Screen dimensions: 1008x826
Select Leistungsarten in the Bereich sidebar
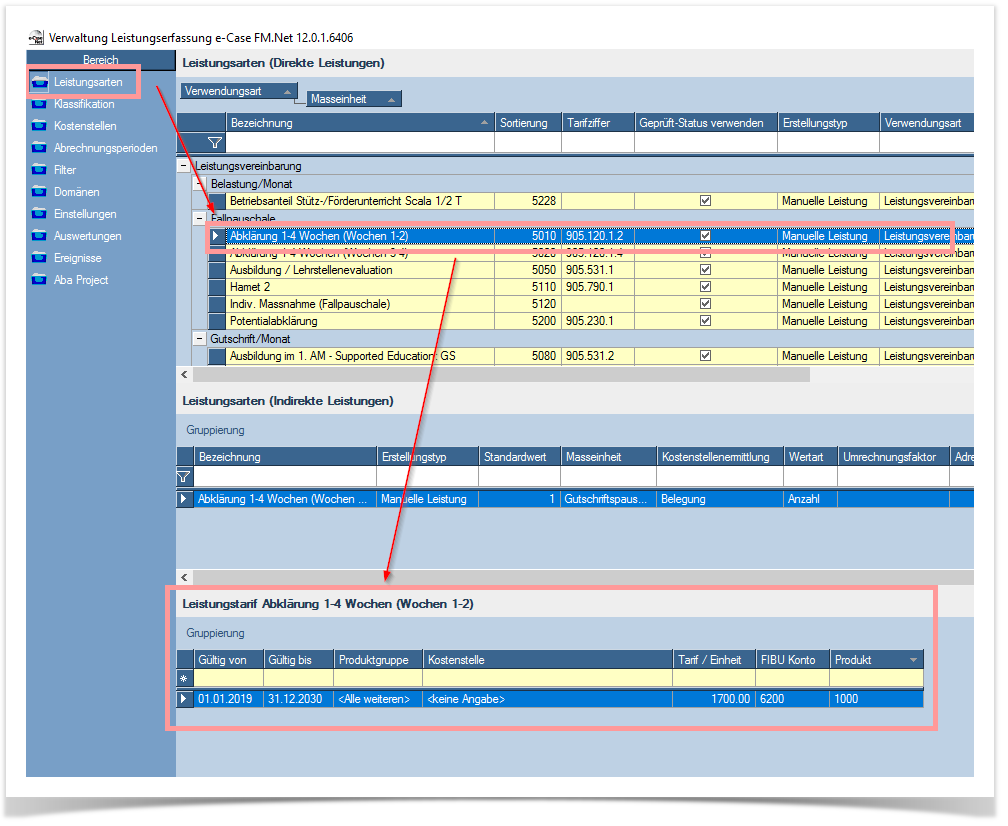click(88, 82)
